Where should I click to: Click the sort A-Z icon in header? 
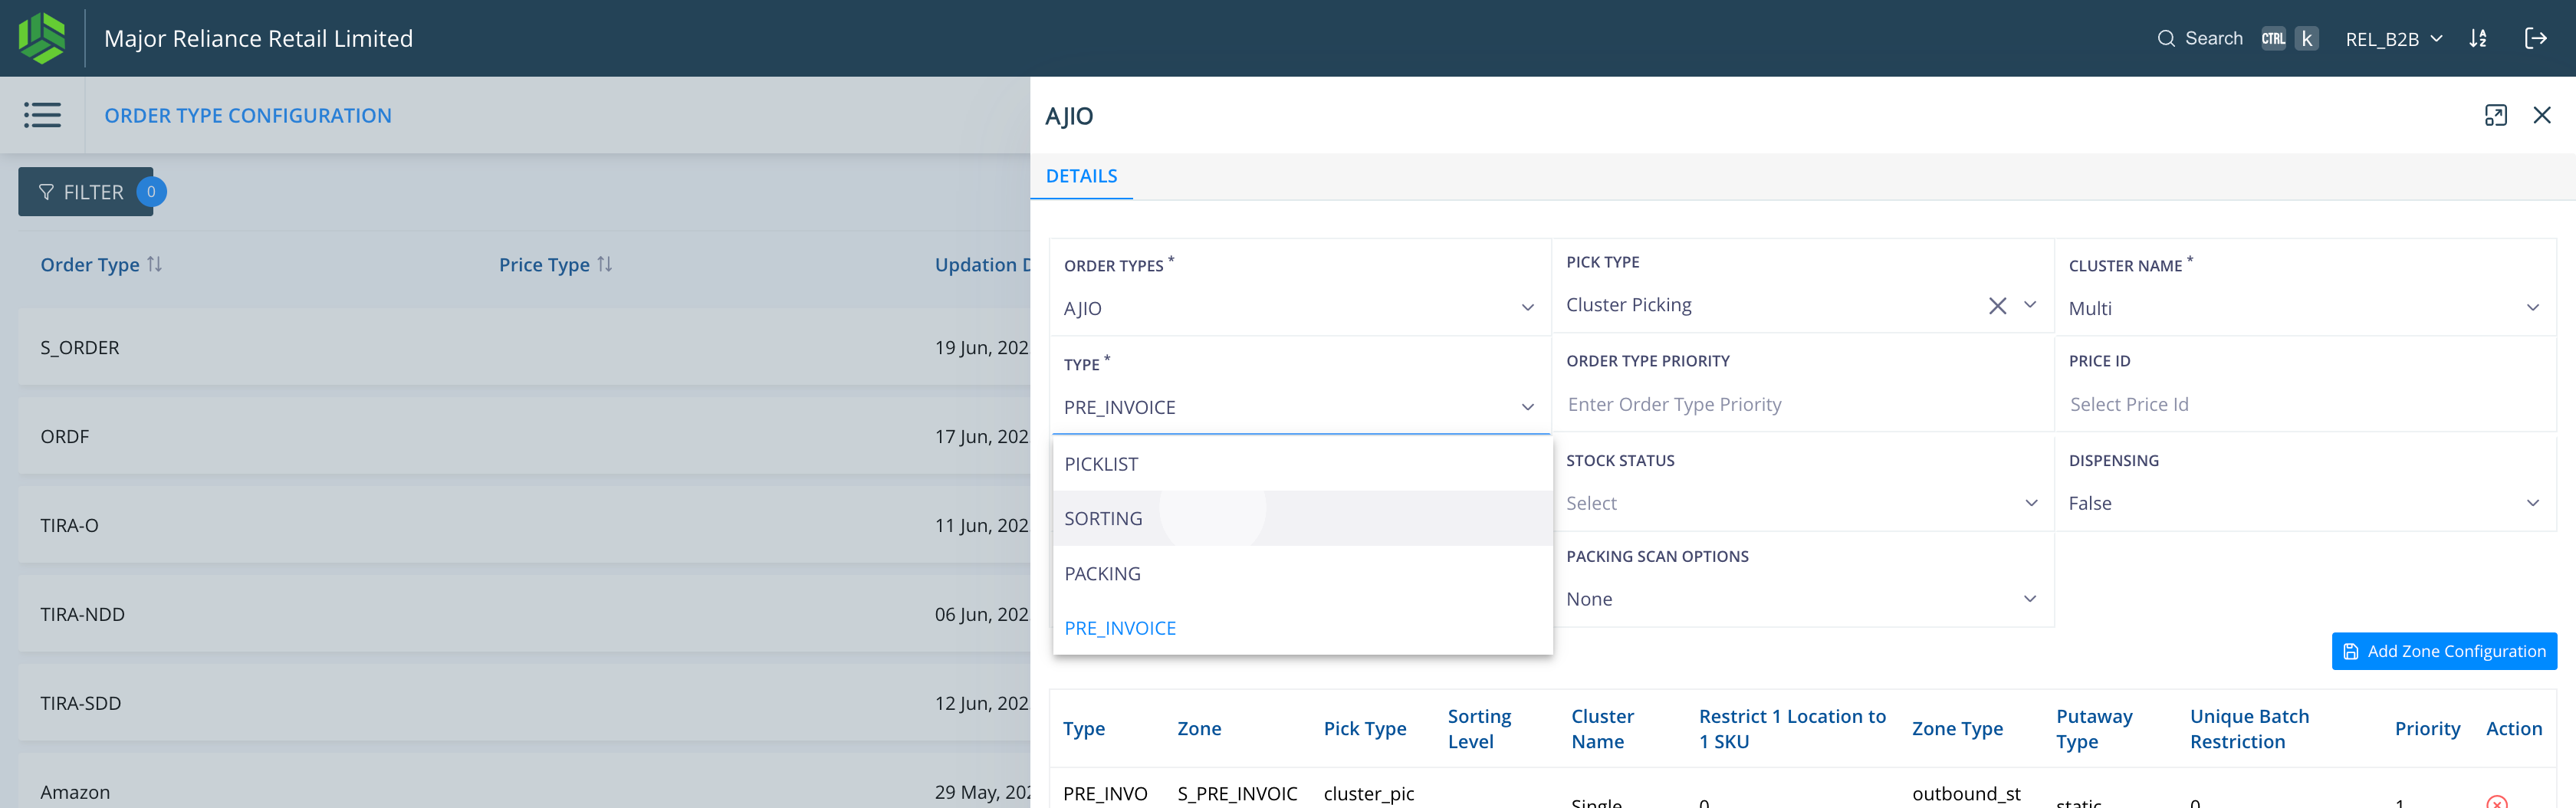coord(2477,38)
